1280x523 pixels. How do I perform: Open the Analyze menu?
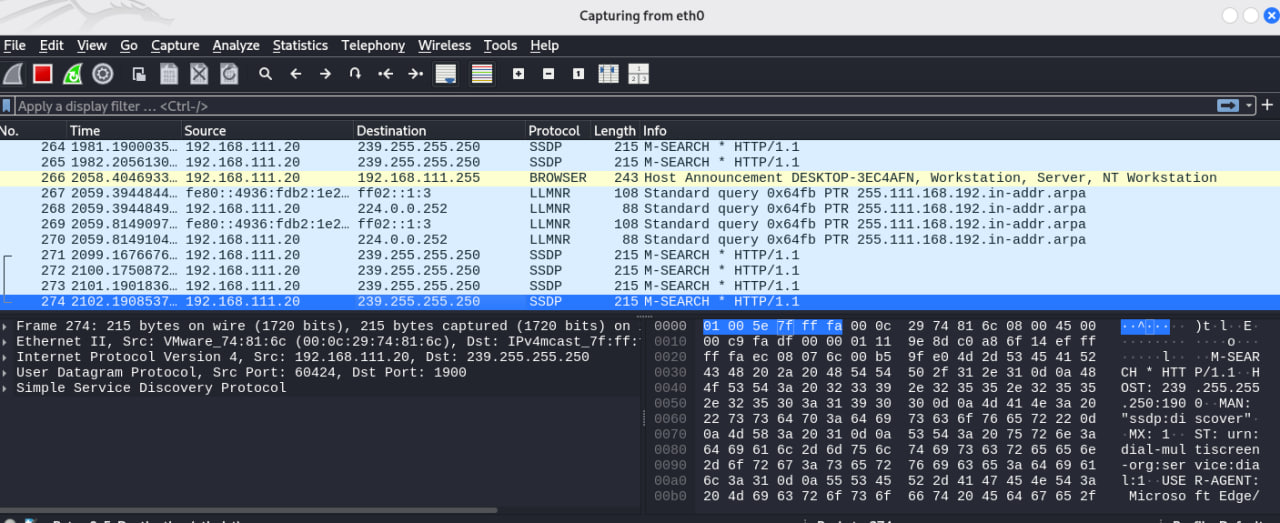[236, 45]
